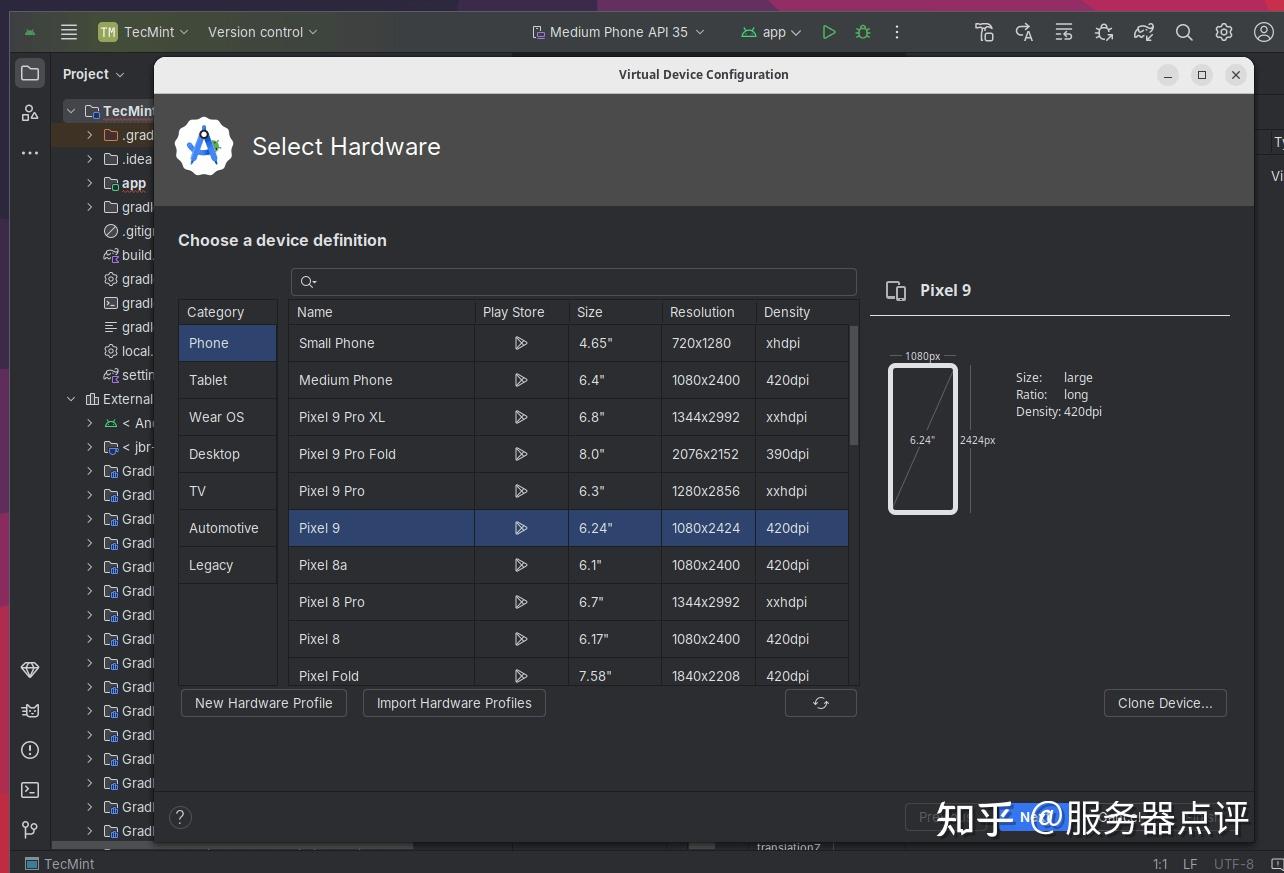Click the device search field
Image resolution: width=1284 pixels, height=873 pixels.
(574, 281)
